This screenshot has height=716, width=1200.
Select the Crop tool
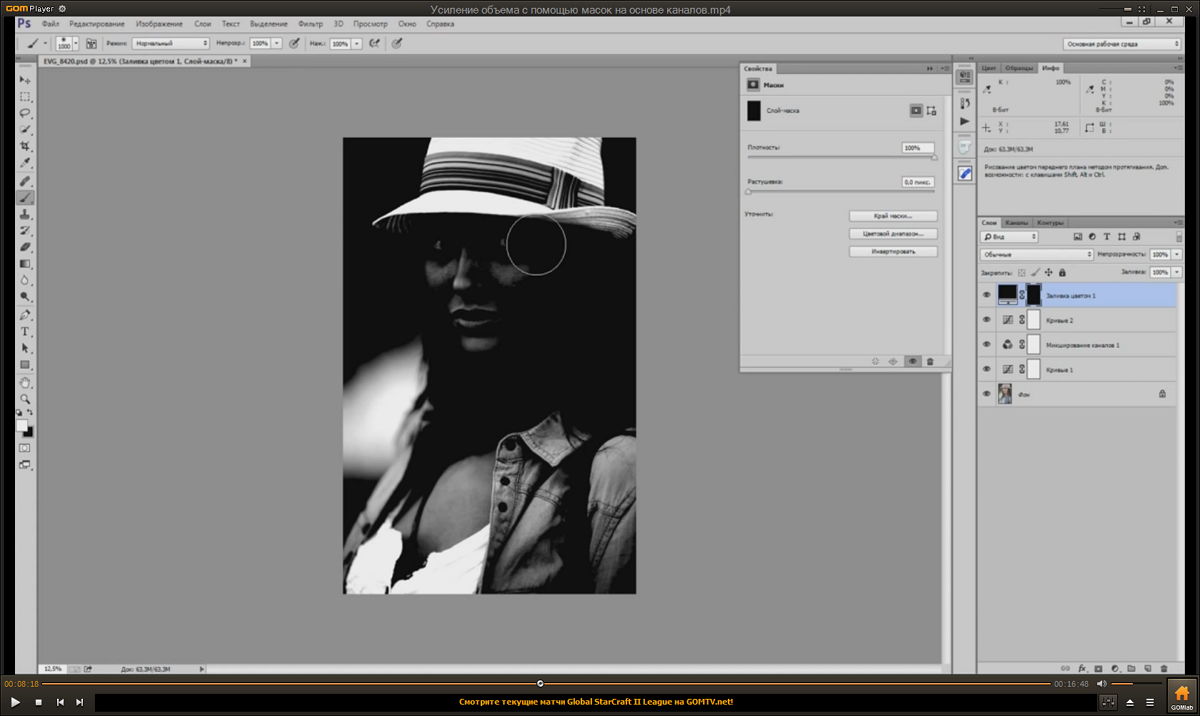[x=26, y=146]
